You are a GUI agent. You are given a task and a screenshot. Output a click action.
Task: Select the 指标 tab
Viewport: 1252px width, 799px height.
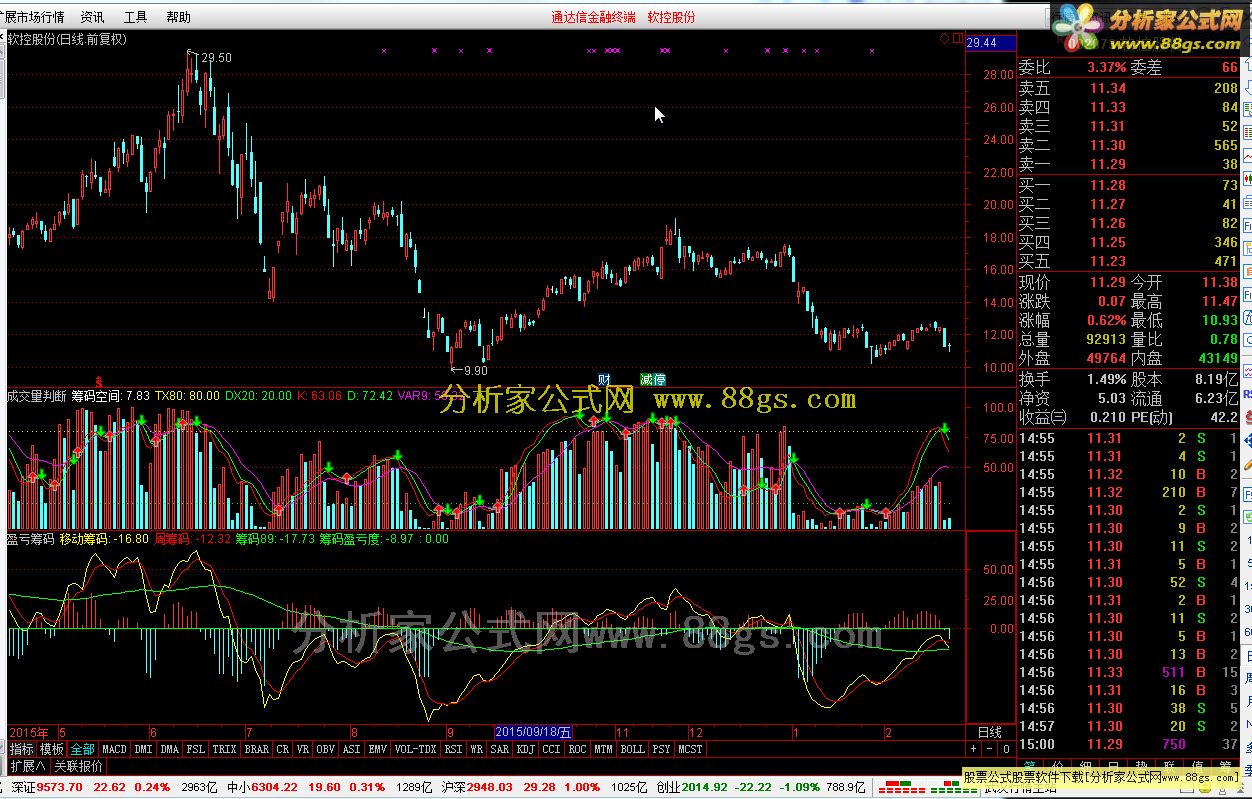pos(22,749)
